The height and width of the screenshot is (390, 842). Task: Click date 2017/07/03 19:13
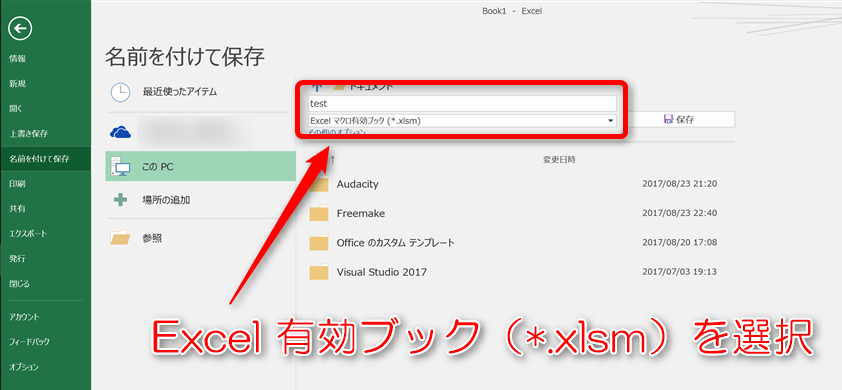(x=680, y=272)
